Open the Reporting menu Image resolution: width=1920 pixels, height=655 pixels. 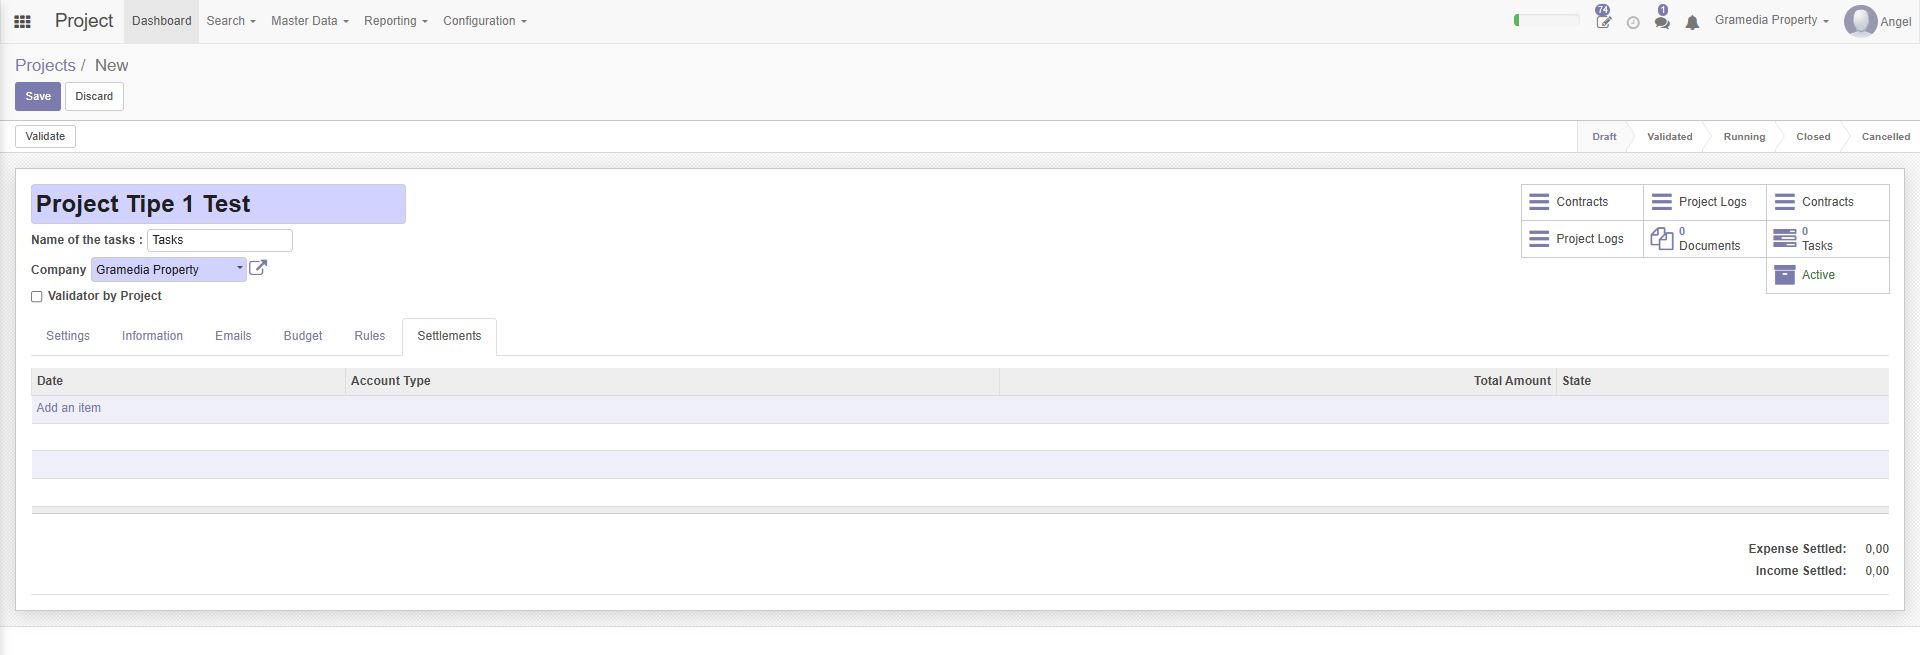(396, 21)
